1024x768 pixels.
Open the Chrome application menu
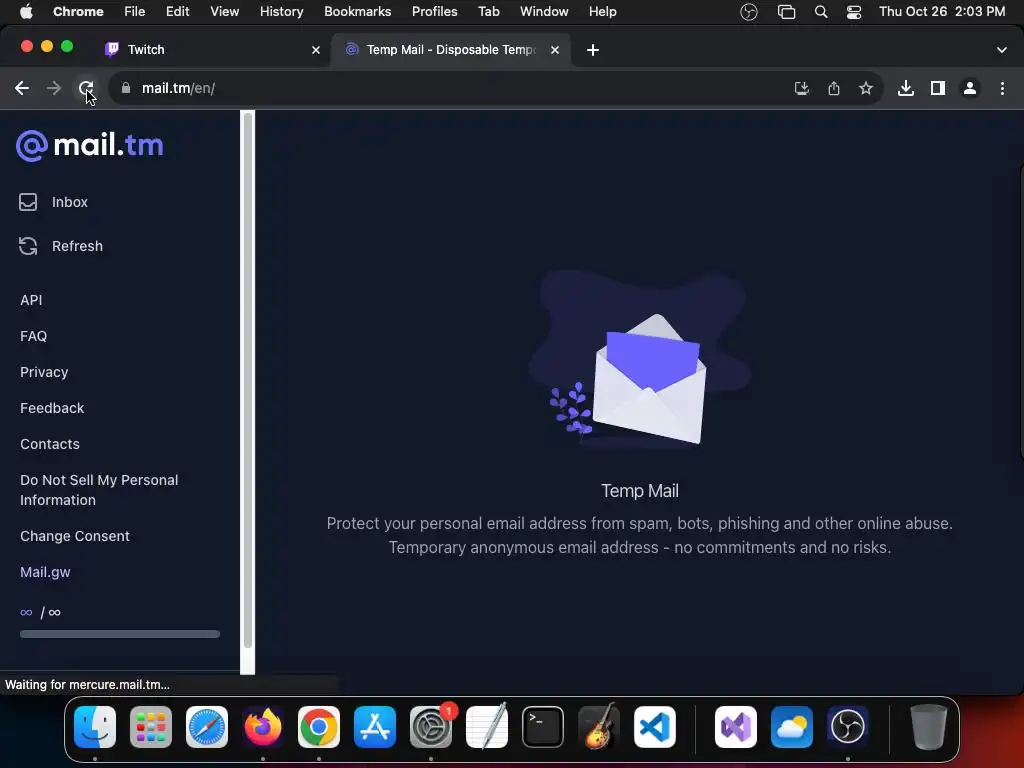tap(78, 12)
